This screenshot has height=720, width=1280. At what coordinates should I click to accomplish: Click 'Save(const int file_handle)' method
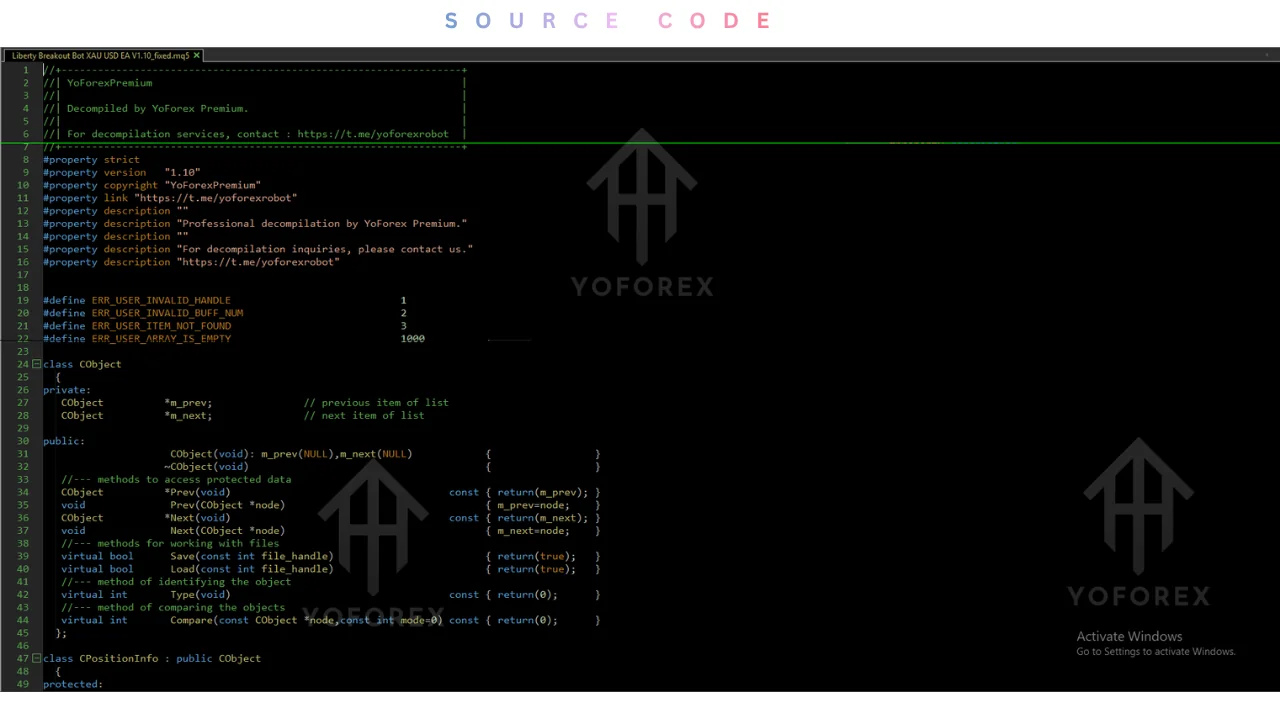pyautogui.click(x=252, y=556)
